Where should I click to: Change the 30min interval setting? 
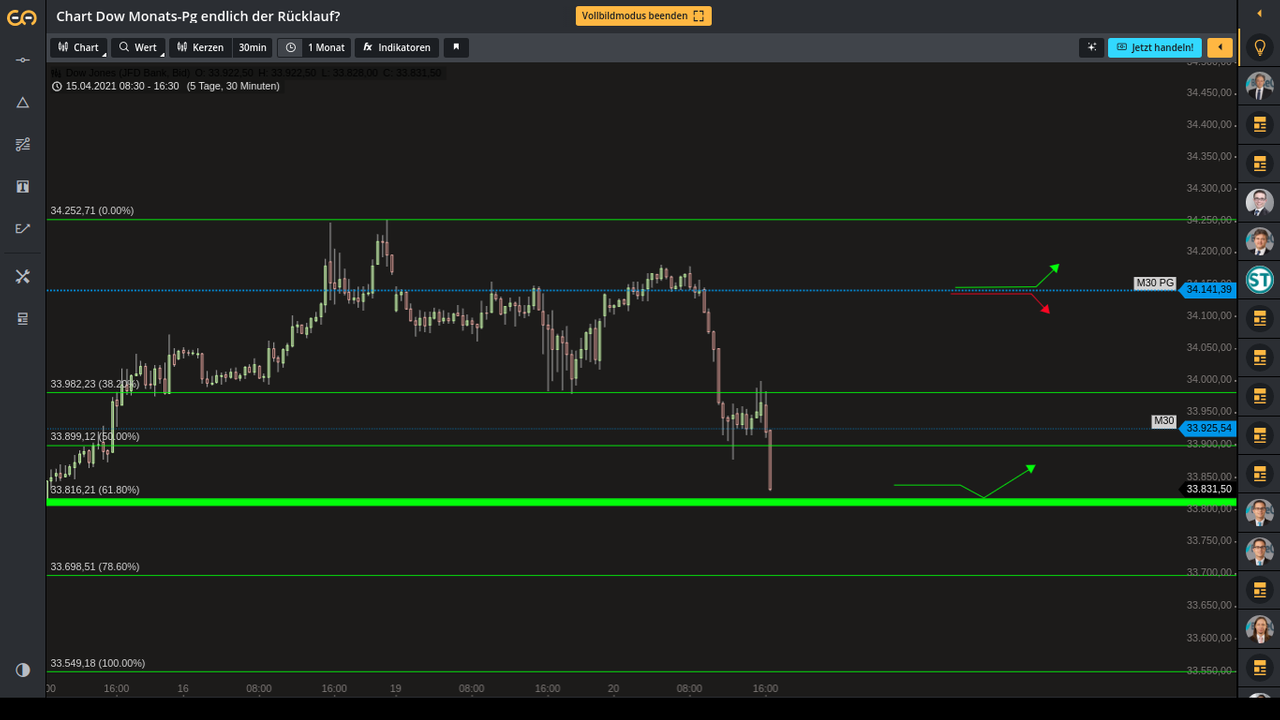click(252, 47)
